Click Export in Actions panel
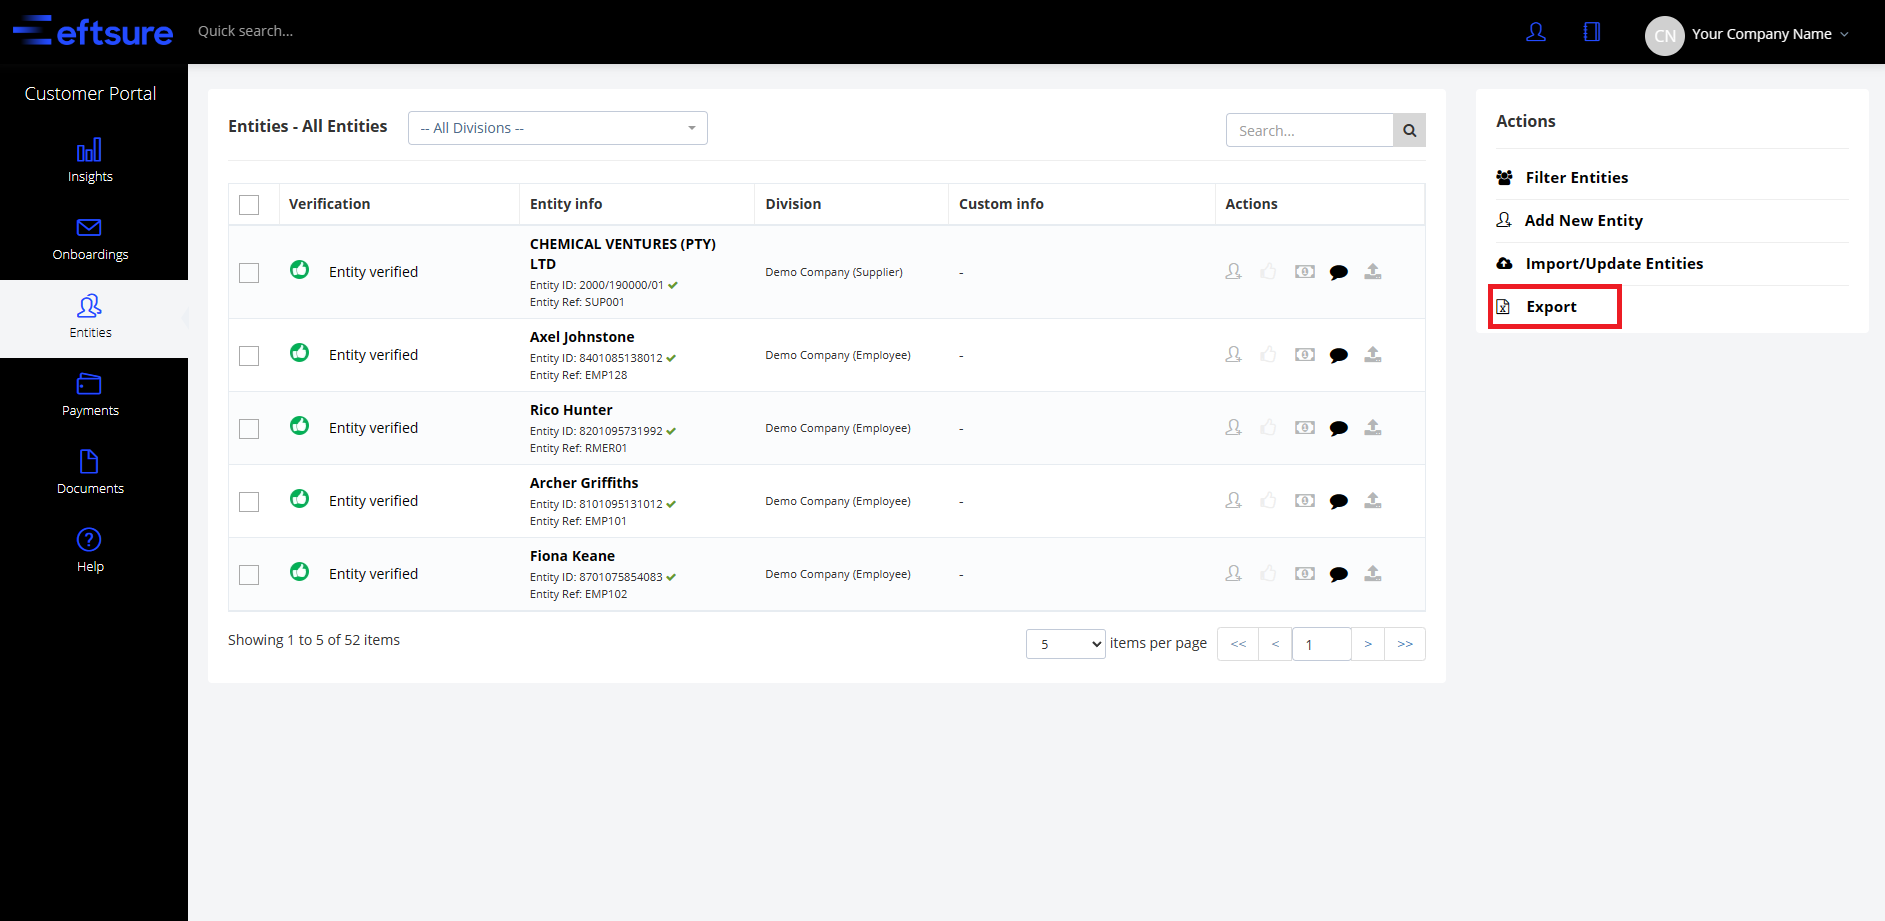The height and width of the screenshot is (921, 1885). coord(1551,307)
